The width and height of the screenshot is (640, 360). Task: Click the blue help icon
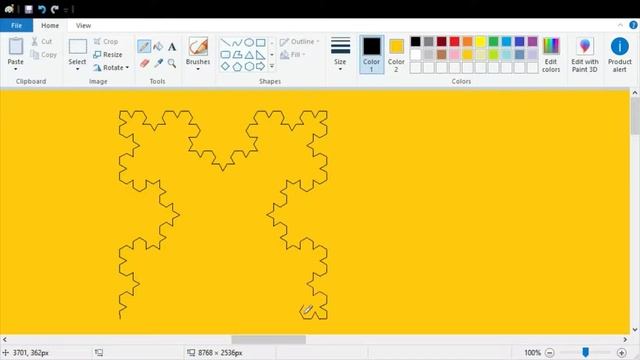(x=633, y=25)
